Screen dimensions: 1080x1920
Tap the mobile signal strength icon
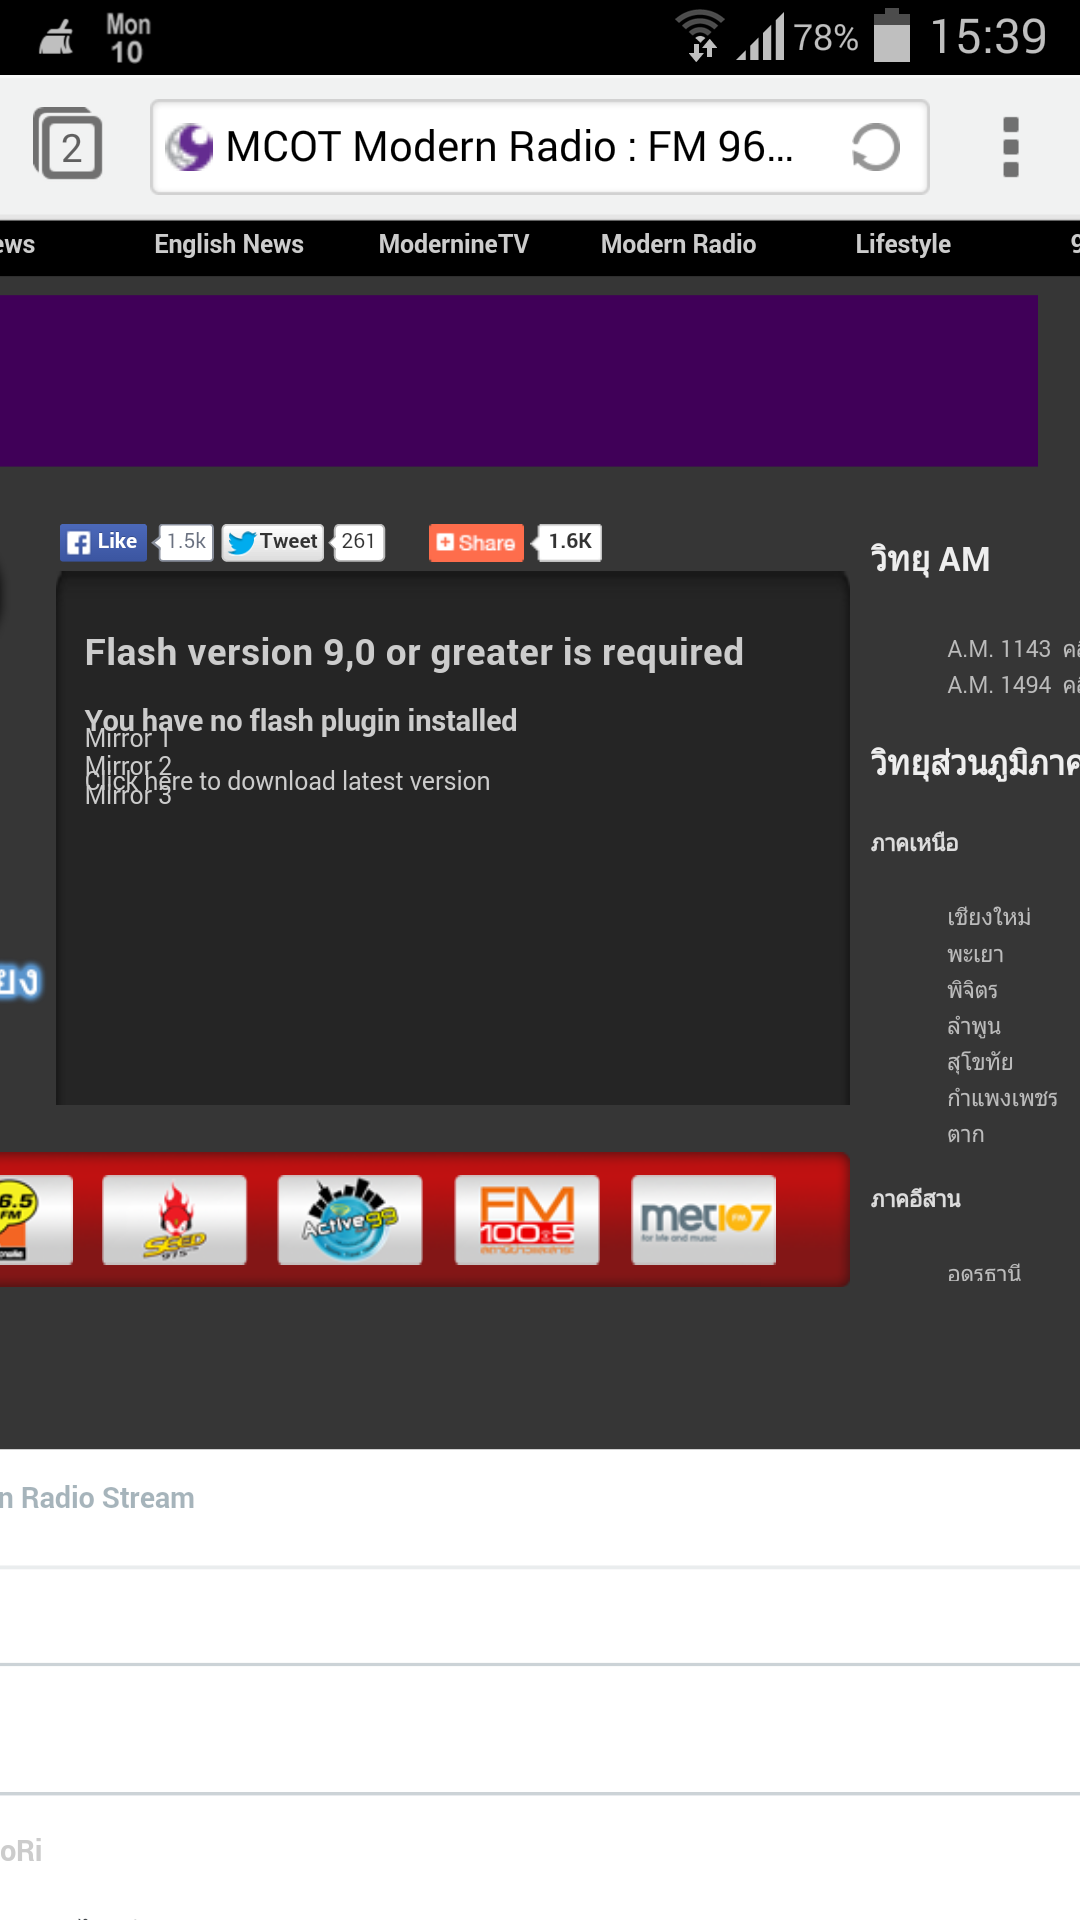point(761,38)
